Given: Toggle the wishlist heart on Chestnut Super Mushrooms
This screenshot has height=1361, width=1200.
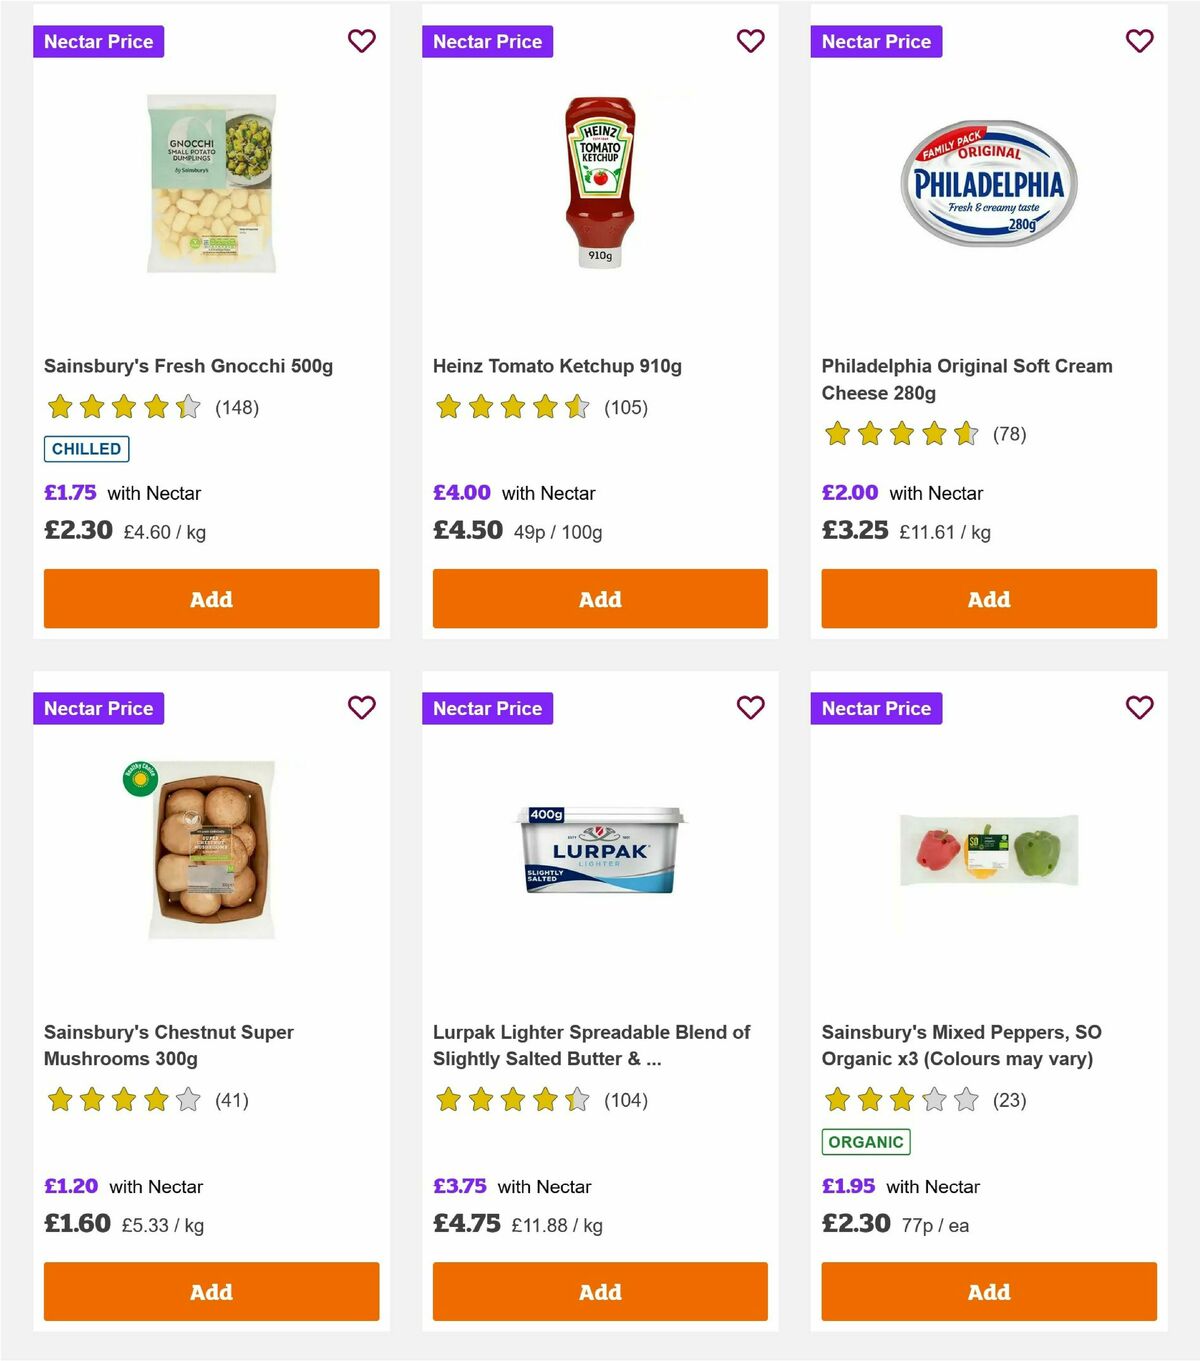Looking at the screenshot, I should click(x=361, y=706).
